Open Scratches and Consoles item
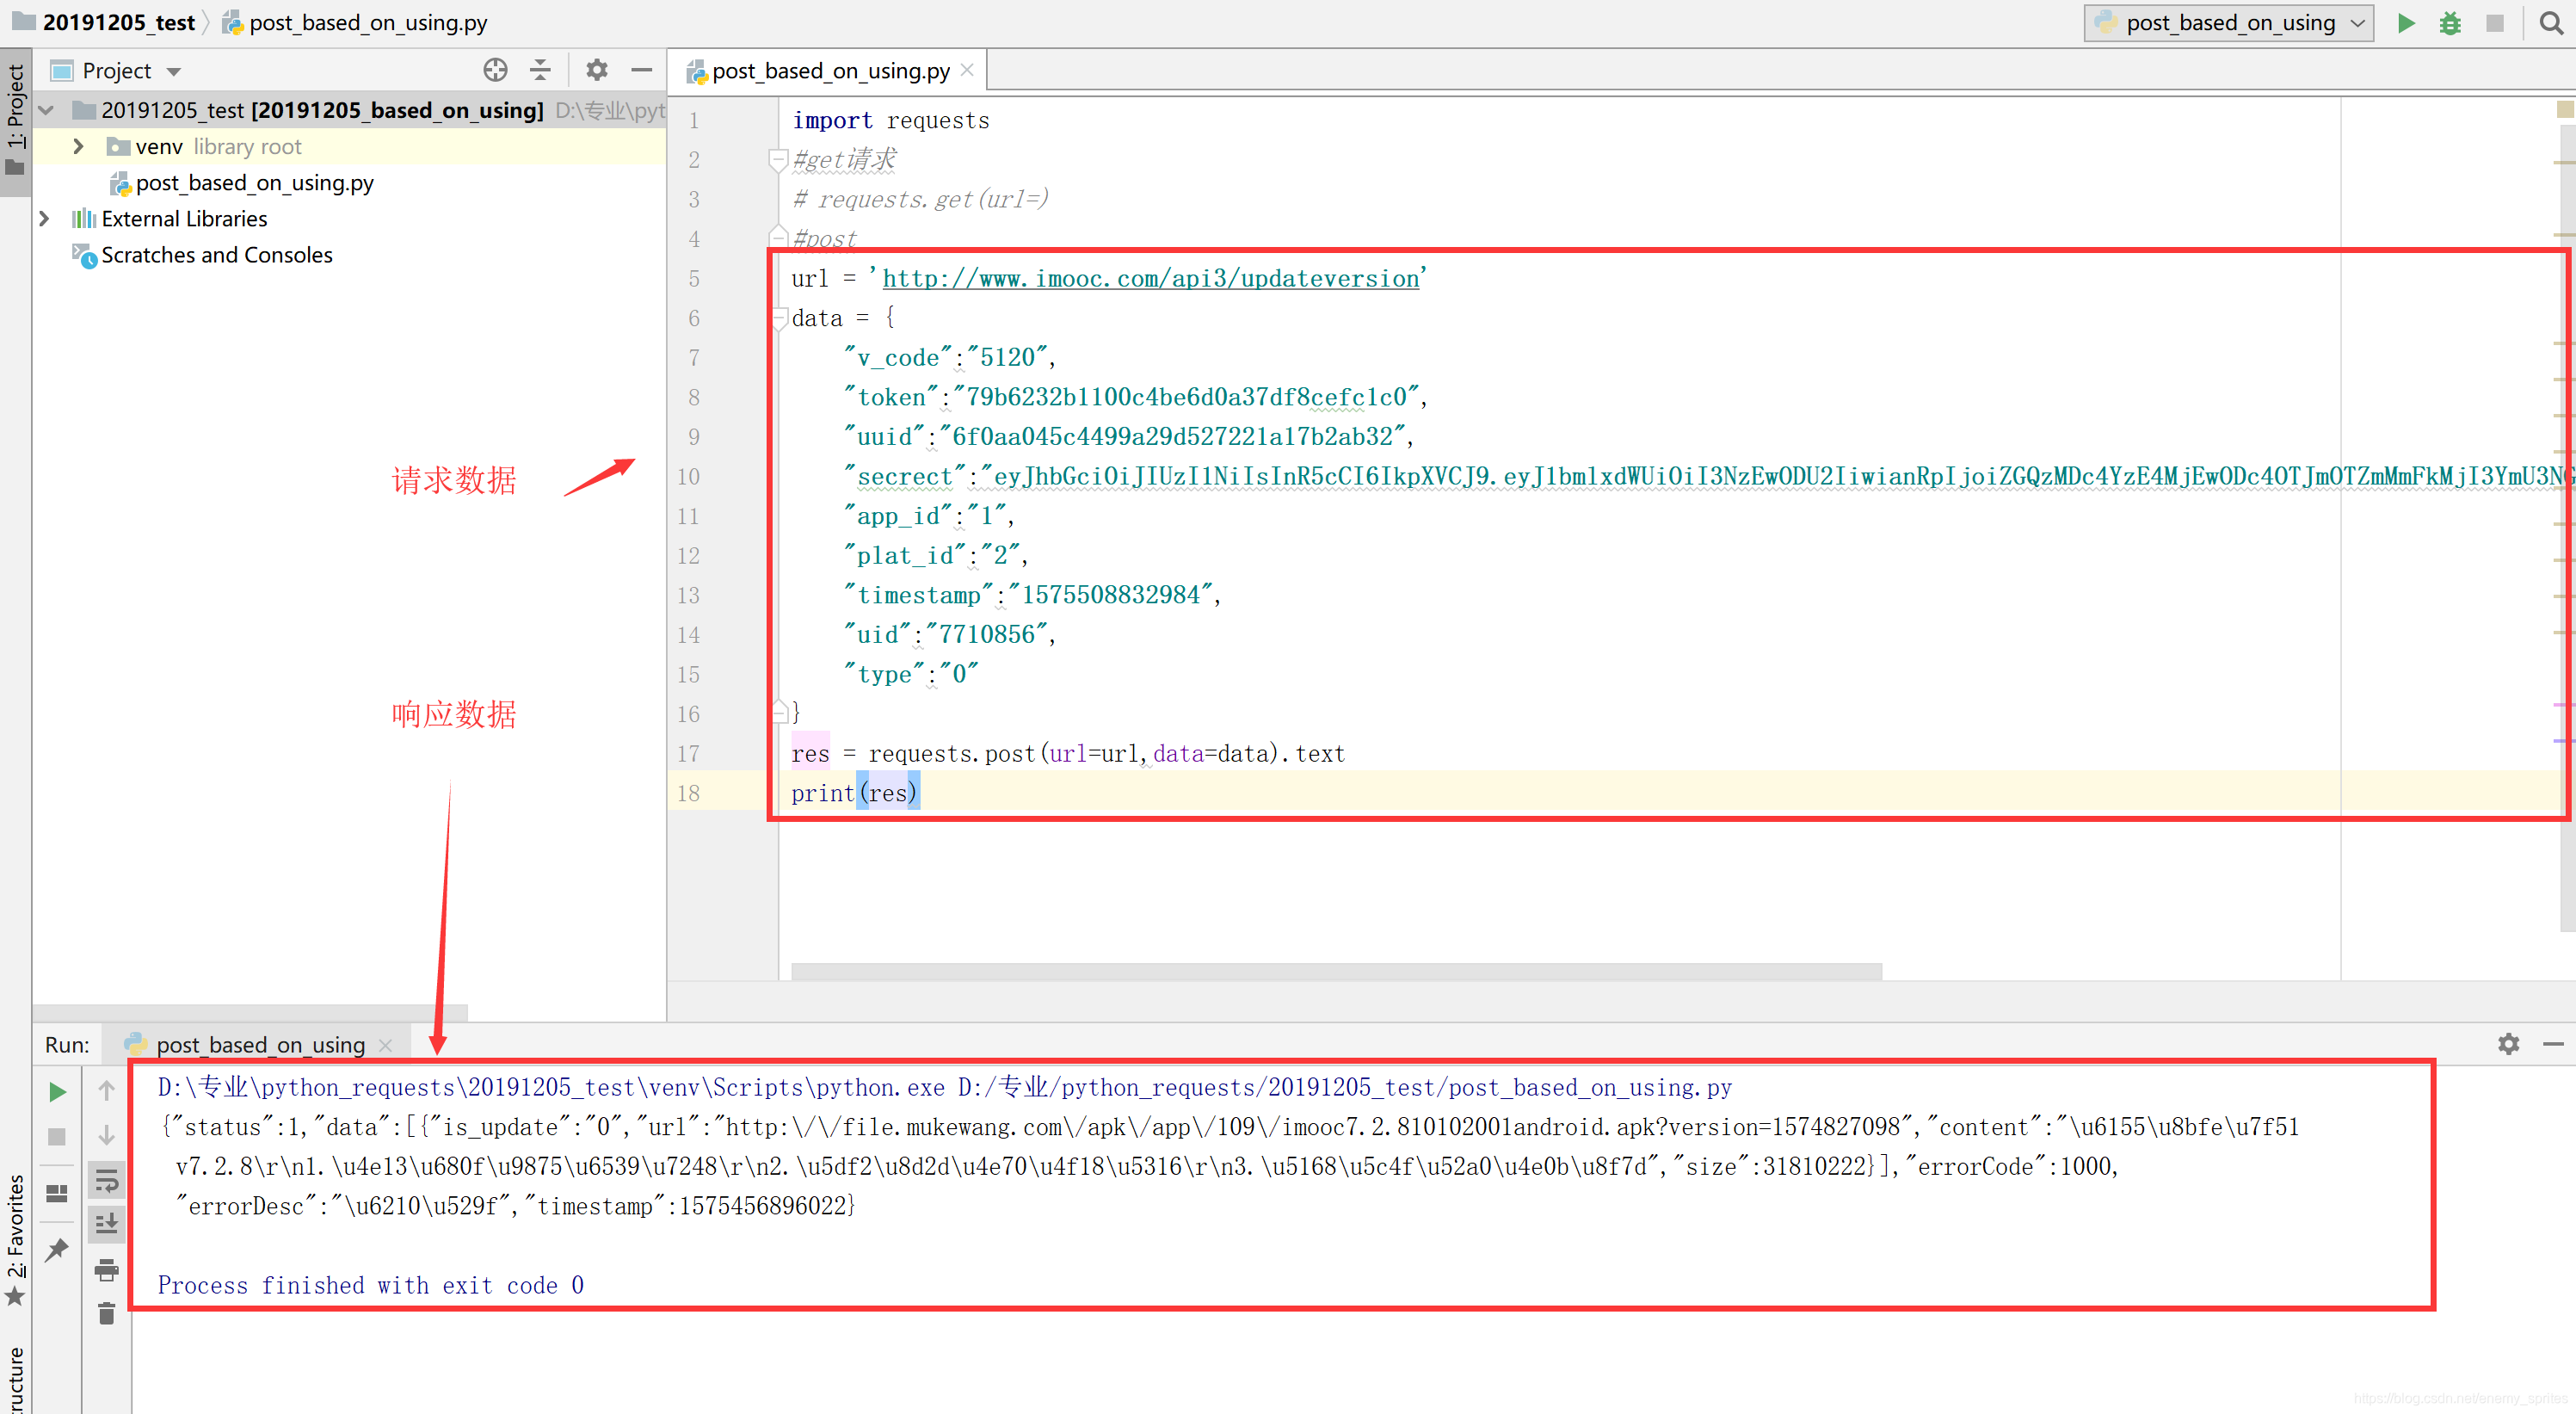2576x1414 pixels. (x=217, y=255)
